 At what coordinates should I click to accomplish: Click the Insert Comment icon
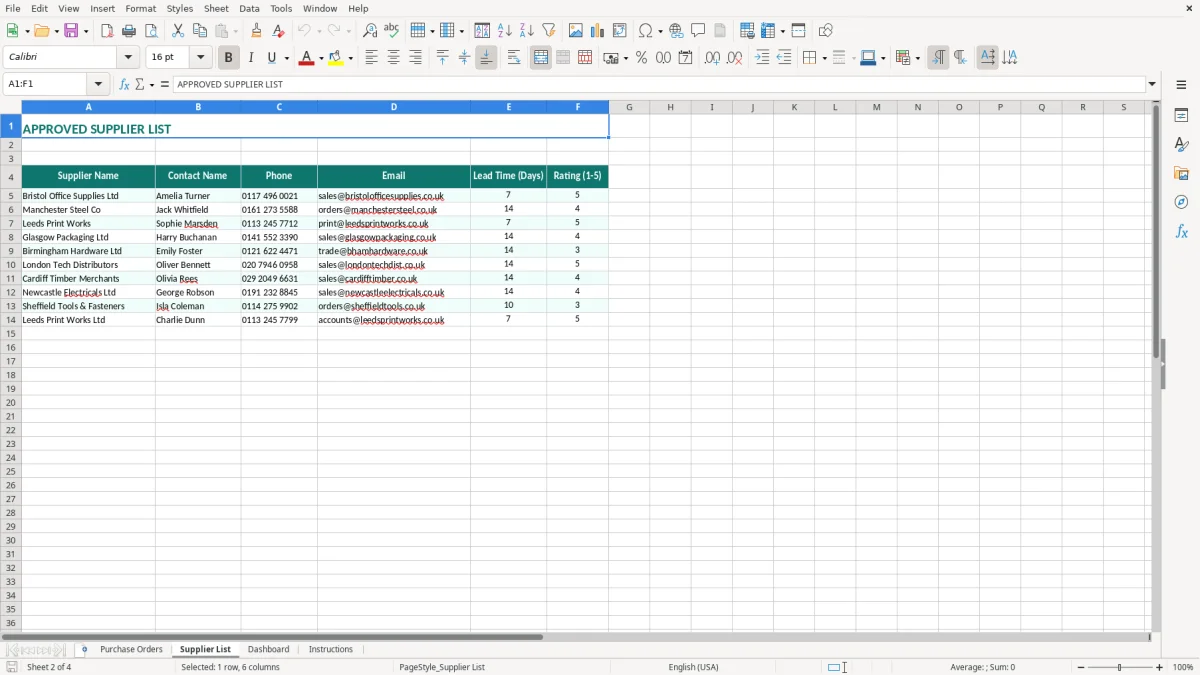click(x=698, y=31)
